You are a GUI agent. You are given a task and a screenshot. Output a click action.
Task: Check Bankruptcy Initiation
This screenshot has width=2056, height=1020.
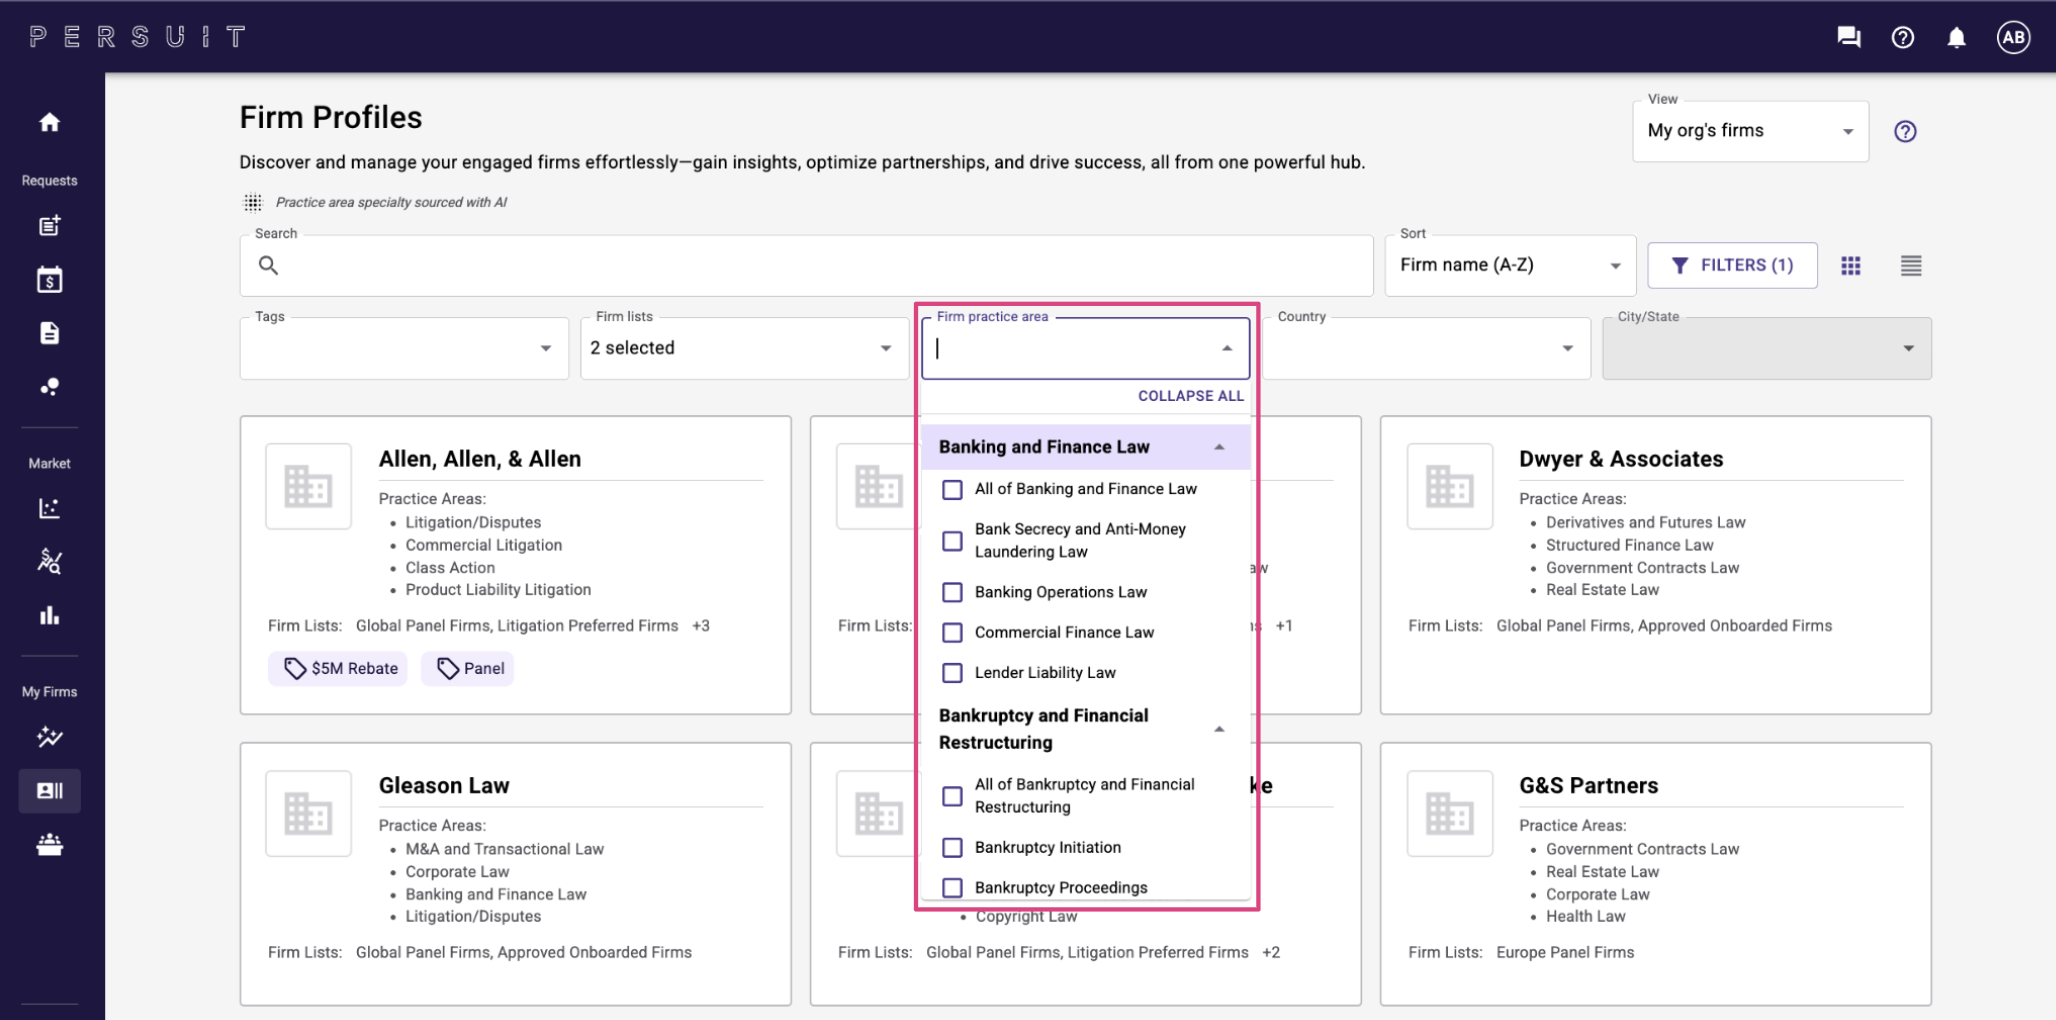(x=953, y=848)
